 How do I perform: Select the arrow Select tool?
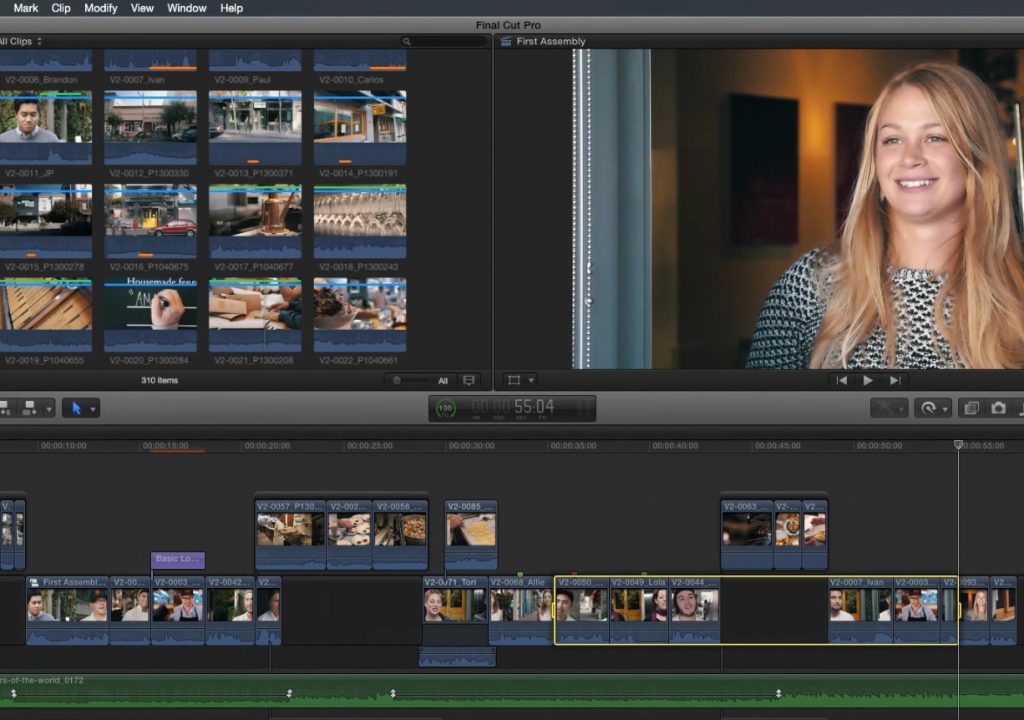coord(76,408)
